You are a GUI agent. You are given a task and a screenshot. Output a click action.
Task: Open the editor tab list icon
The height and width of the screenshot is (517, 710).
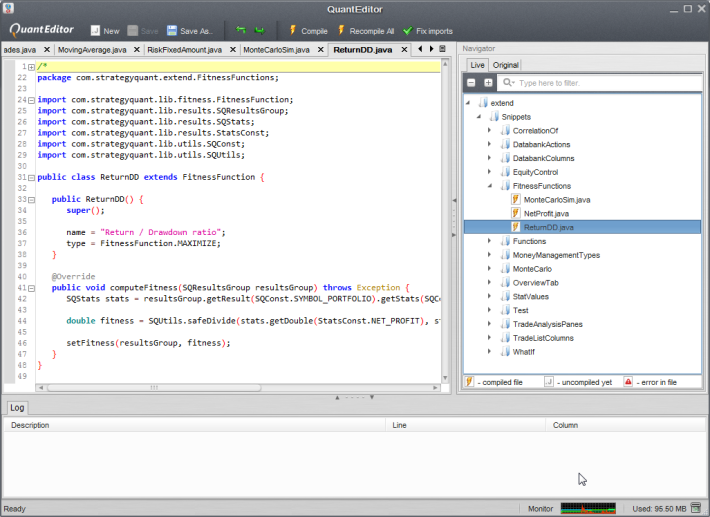point(442,48)
